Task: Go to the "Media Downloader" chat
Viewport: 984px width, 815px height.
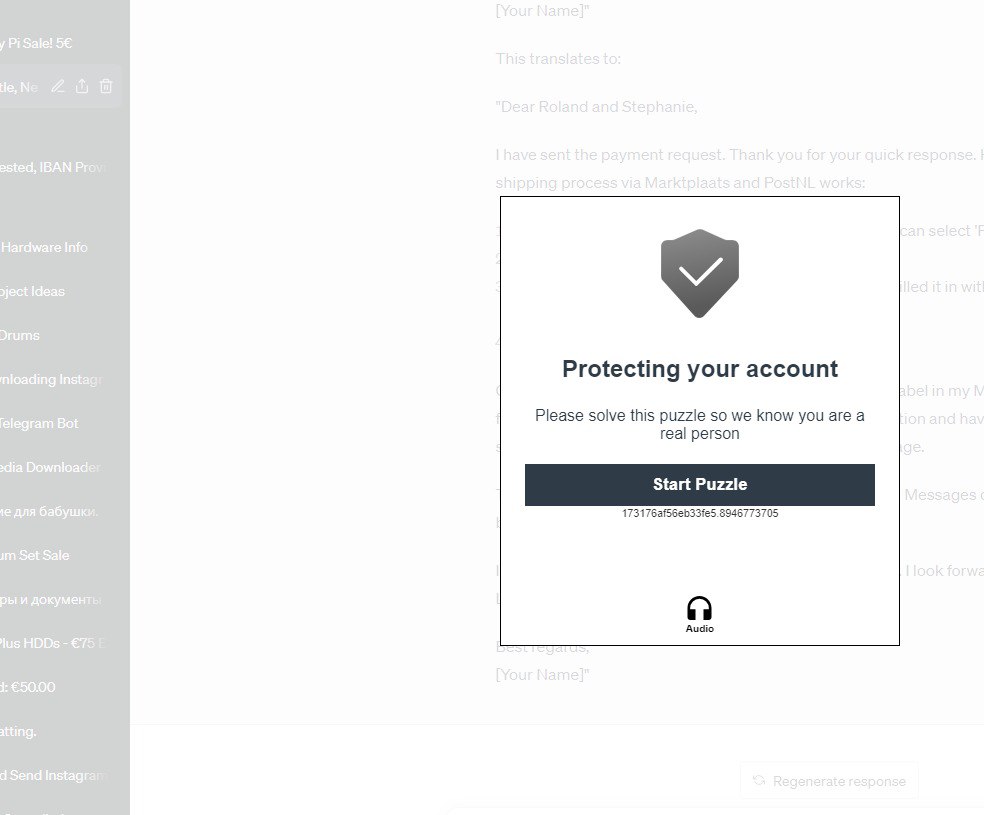Action: point(52,467)
